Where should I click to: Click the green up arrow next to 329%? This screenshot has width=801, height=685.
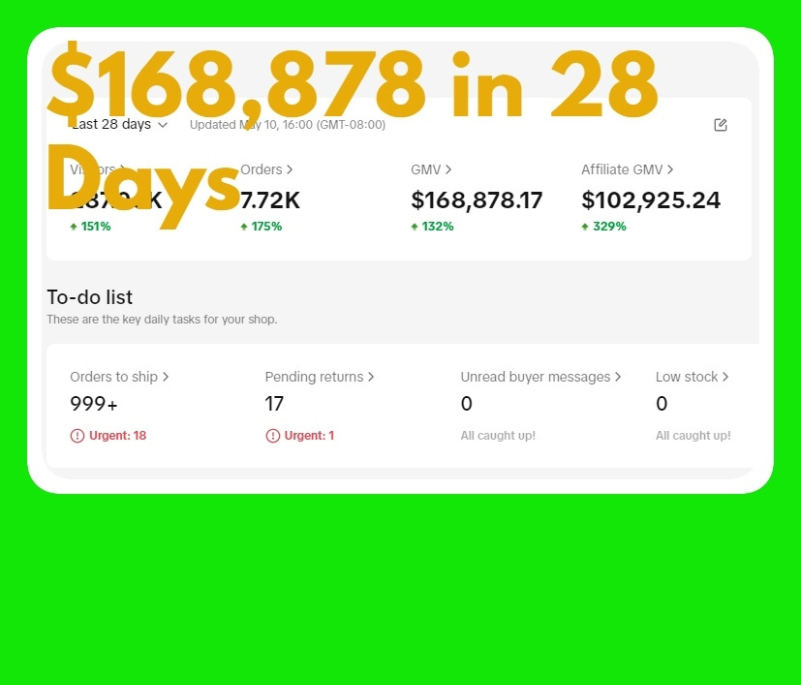click(x=586, y=227)
